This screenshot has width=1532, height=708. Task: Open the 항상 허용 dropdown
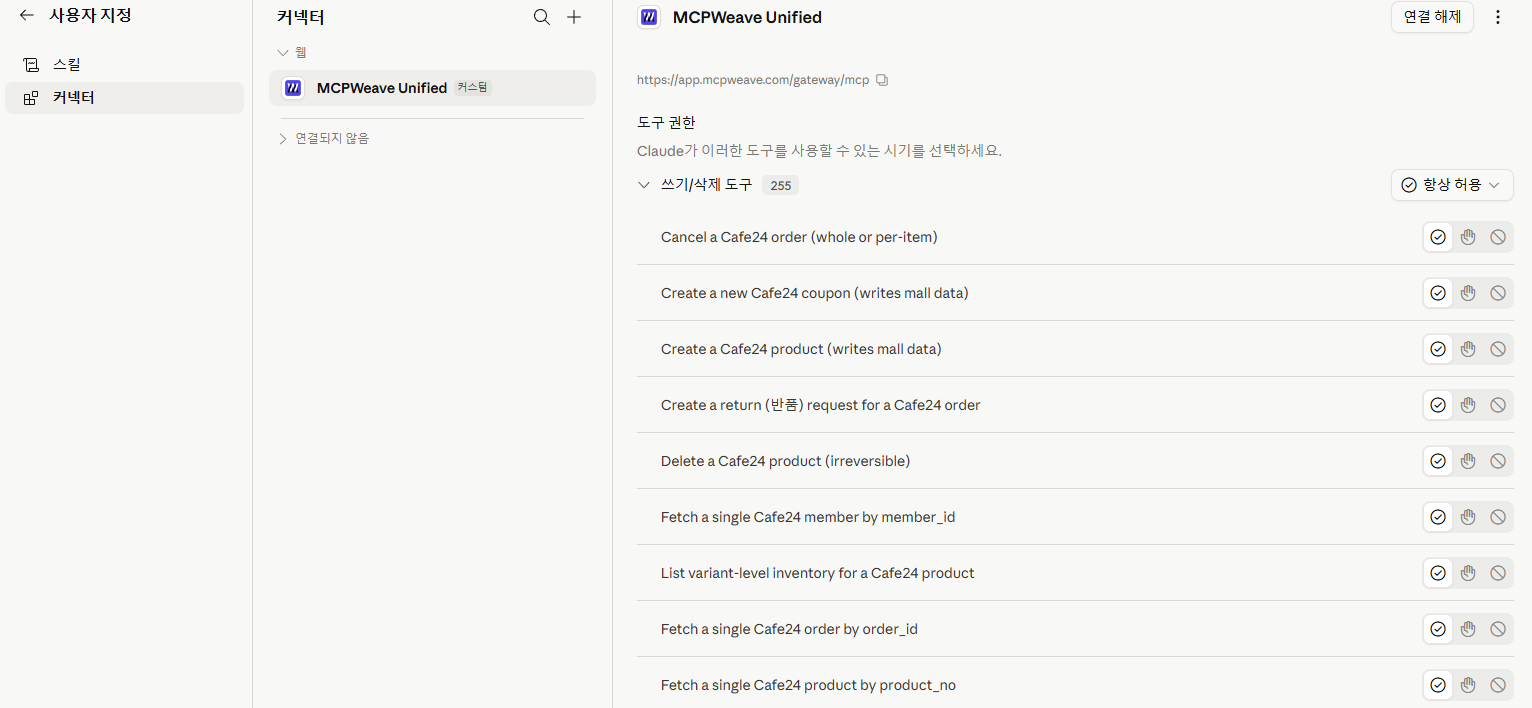(x=1452, y=185)
